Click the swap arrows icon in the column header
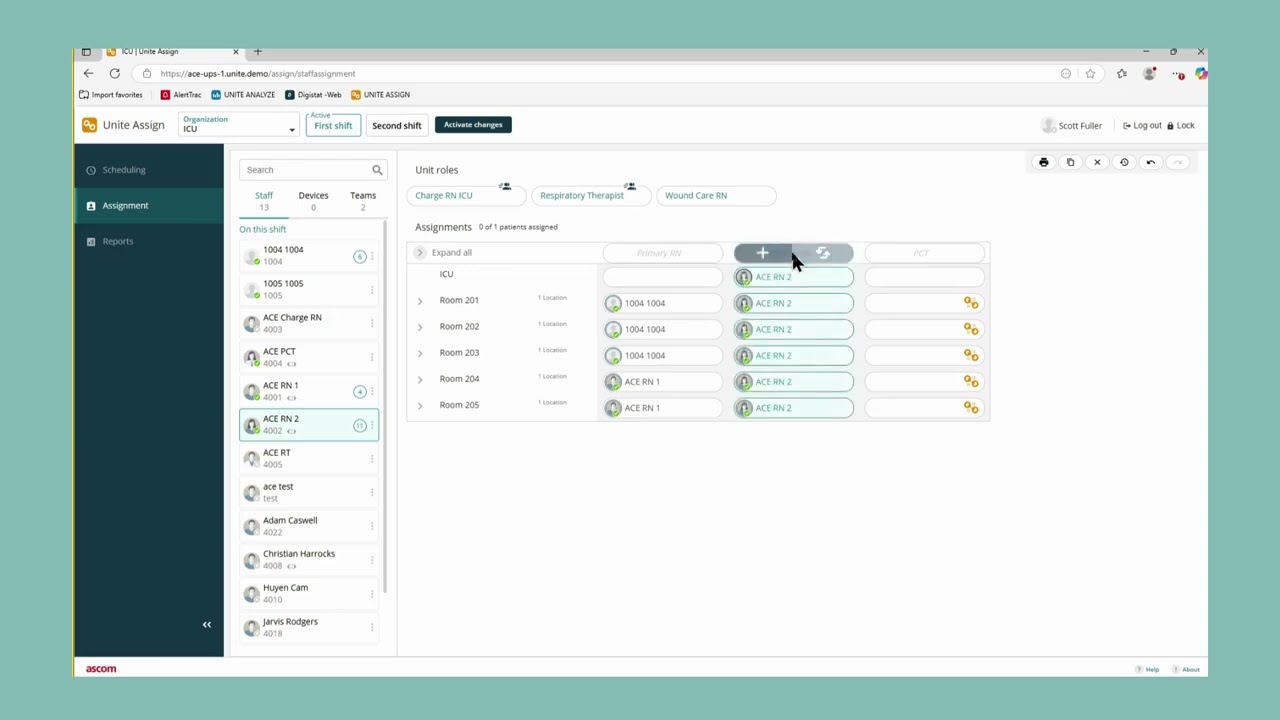The width and height of the screenshot is (1280, 720). coord(823,253)
